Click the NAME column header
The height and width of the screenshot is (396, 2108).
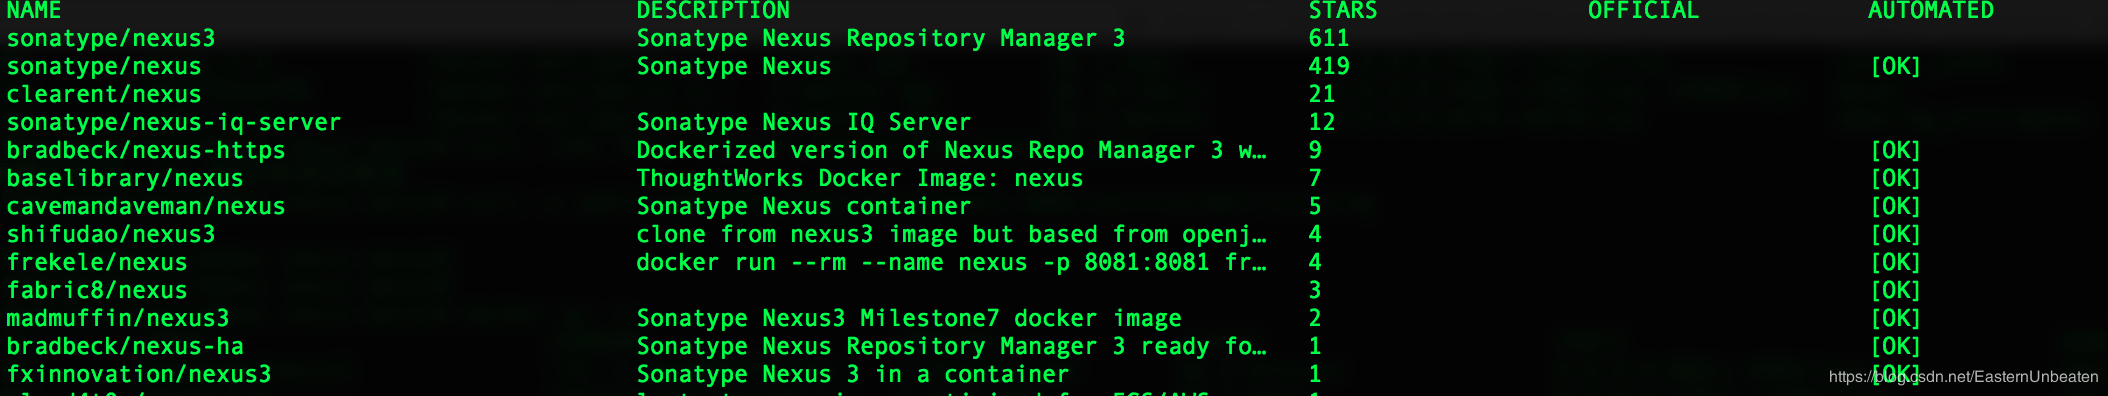pyautogui.click(x=34, y=11)
